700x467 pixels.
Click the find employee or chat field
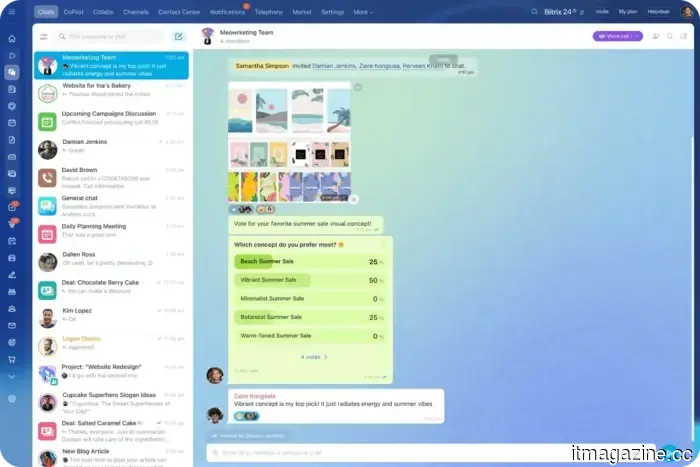(x=109, y=37)
